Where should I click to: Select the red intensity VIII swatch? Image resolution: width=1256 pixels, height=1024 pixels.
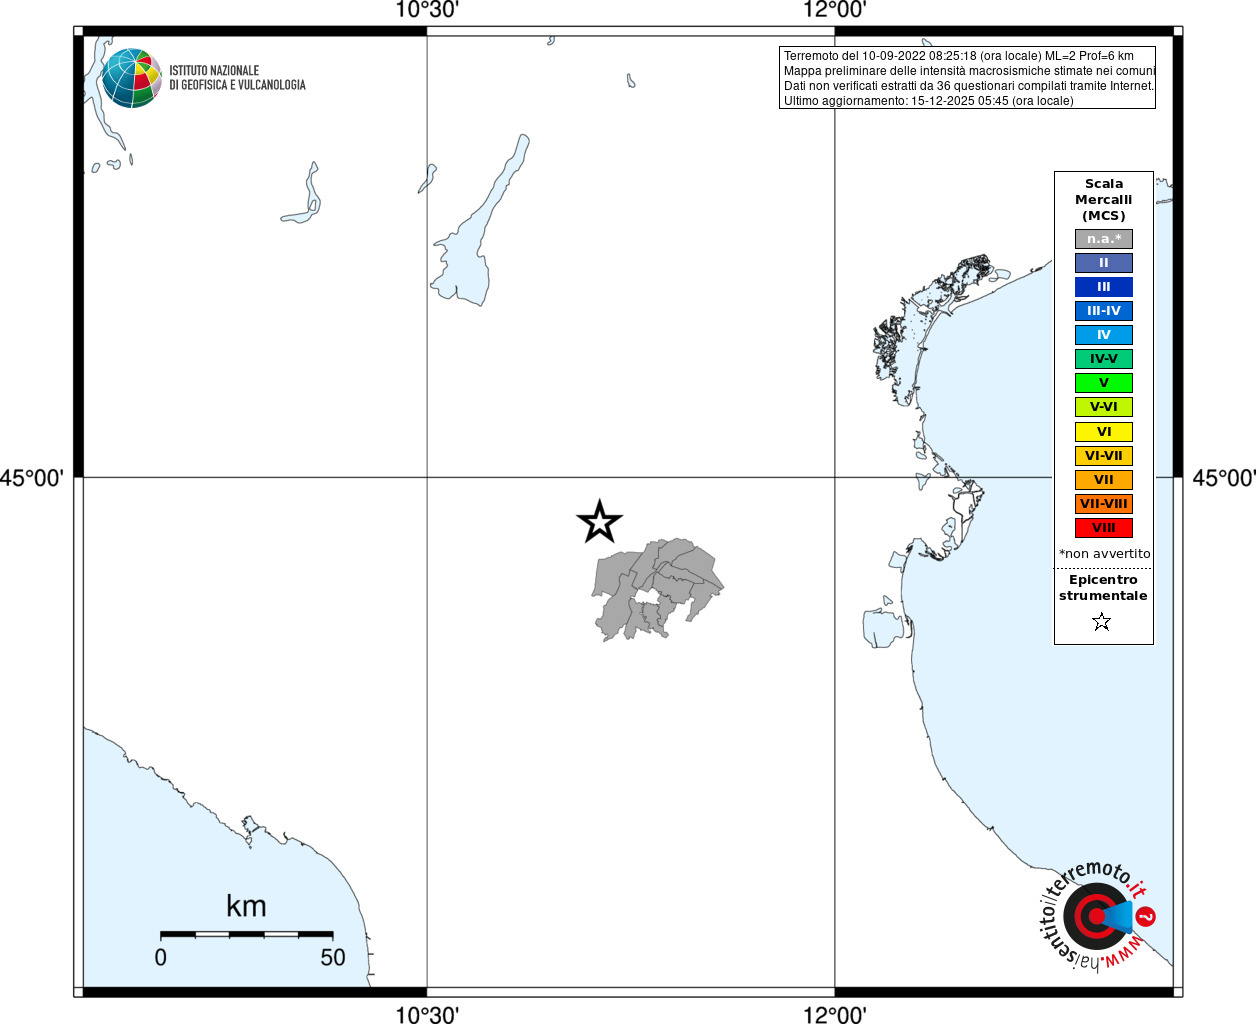[1104, 528]
